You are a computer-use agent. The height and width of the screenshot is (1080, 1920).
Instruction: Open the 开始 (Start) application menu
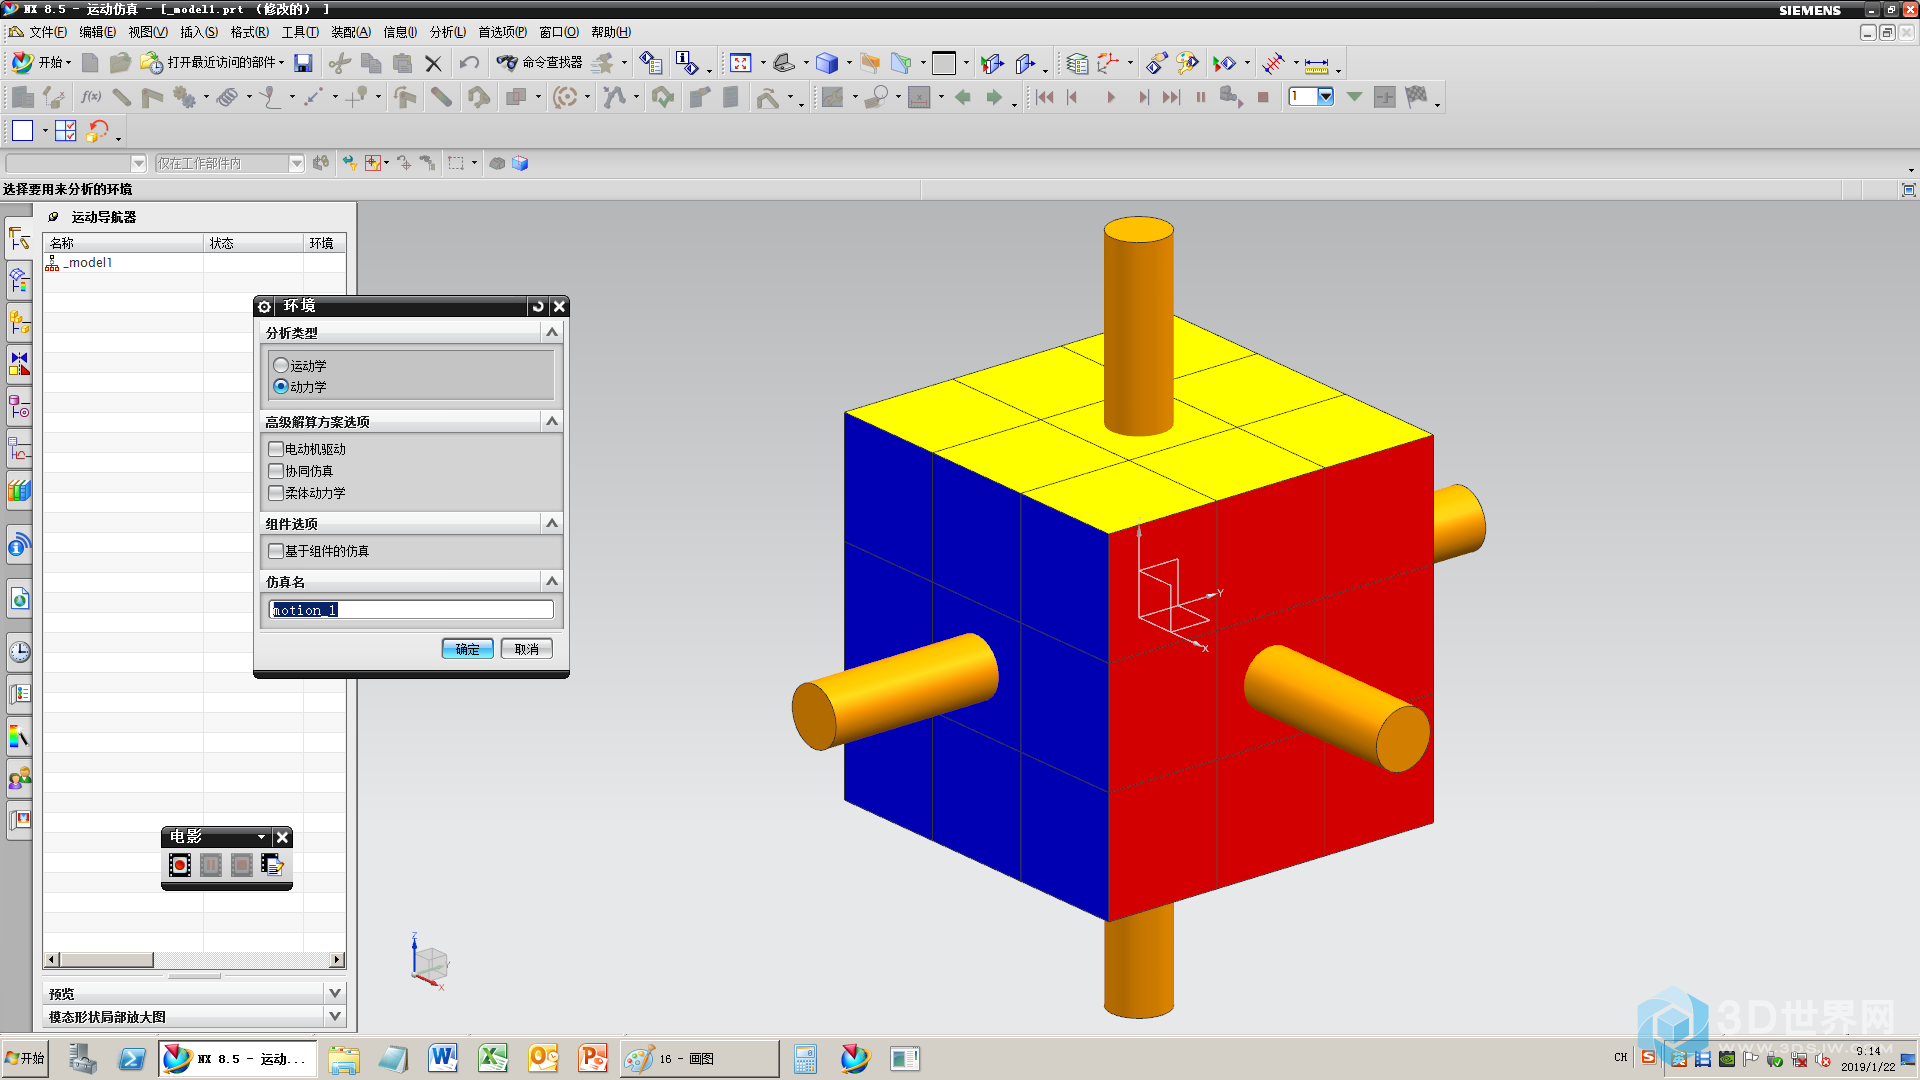pos(40,63)
